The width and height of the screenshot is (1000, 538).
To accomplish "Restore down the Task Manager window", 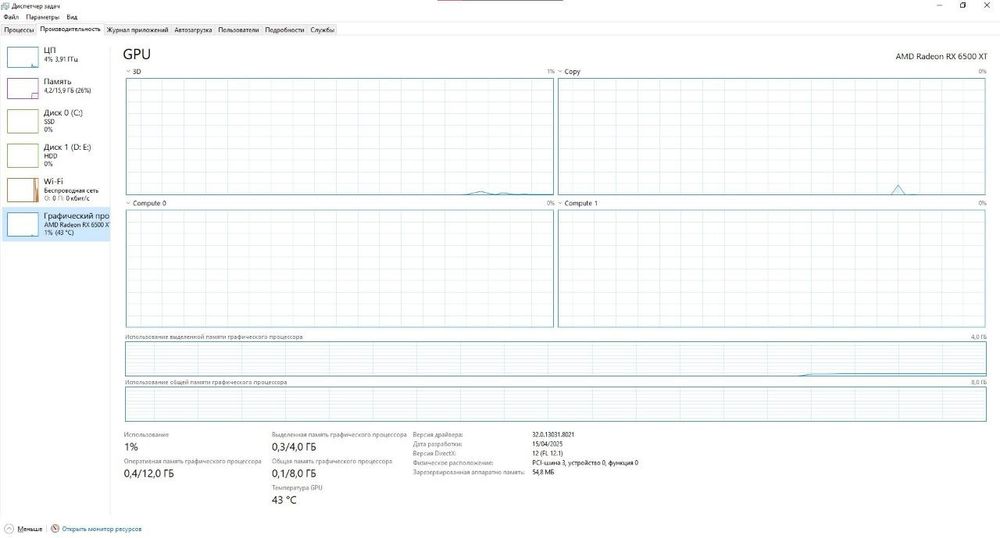I will (962, 5).
